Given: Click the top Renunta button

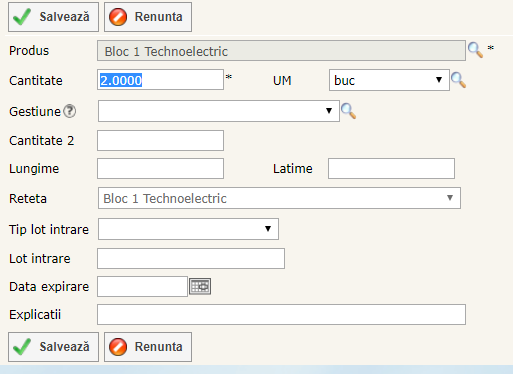Looking at the screenshot, I should [x=148, y=17].
